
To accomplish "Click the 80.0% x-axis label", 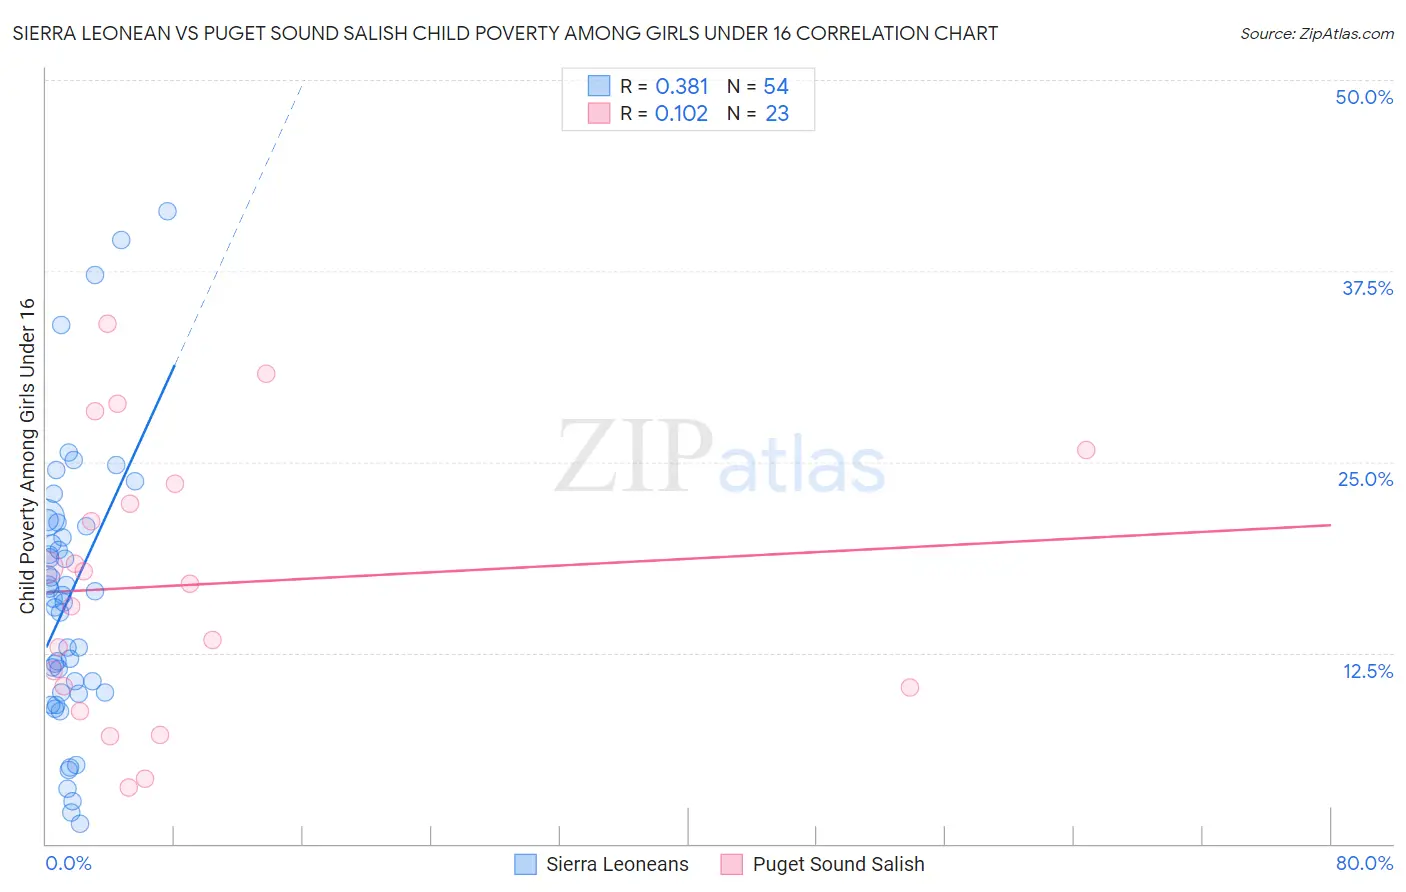I will click(1364, 863).
